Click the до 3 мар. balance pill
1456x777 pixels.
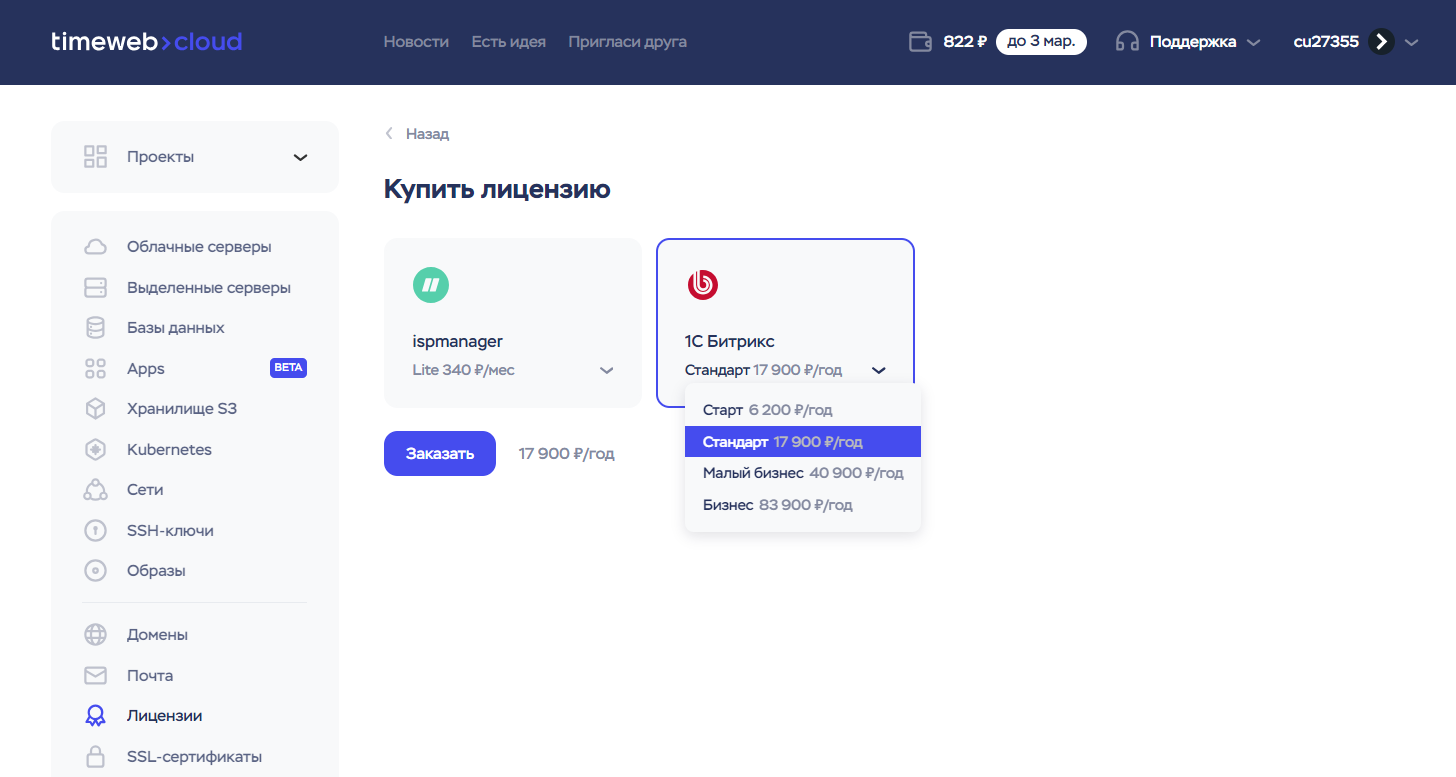pyautogui.click(x=1041, y=42)
